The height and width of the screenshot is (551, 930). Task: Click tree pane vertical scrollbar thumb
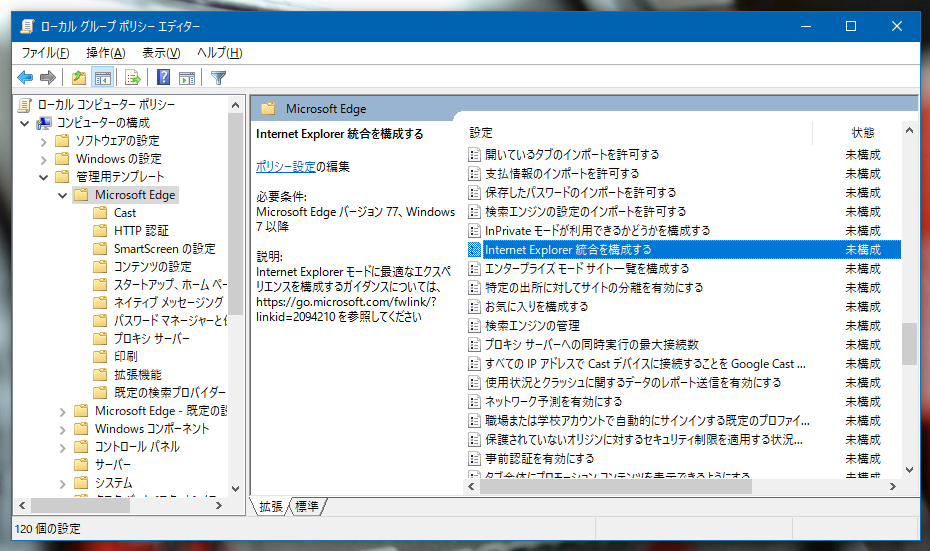coord(235,214)
